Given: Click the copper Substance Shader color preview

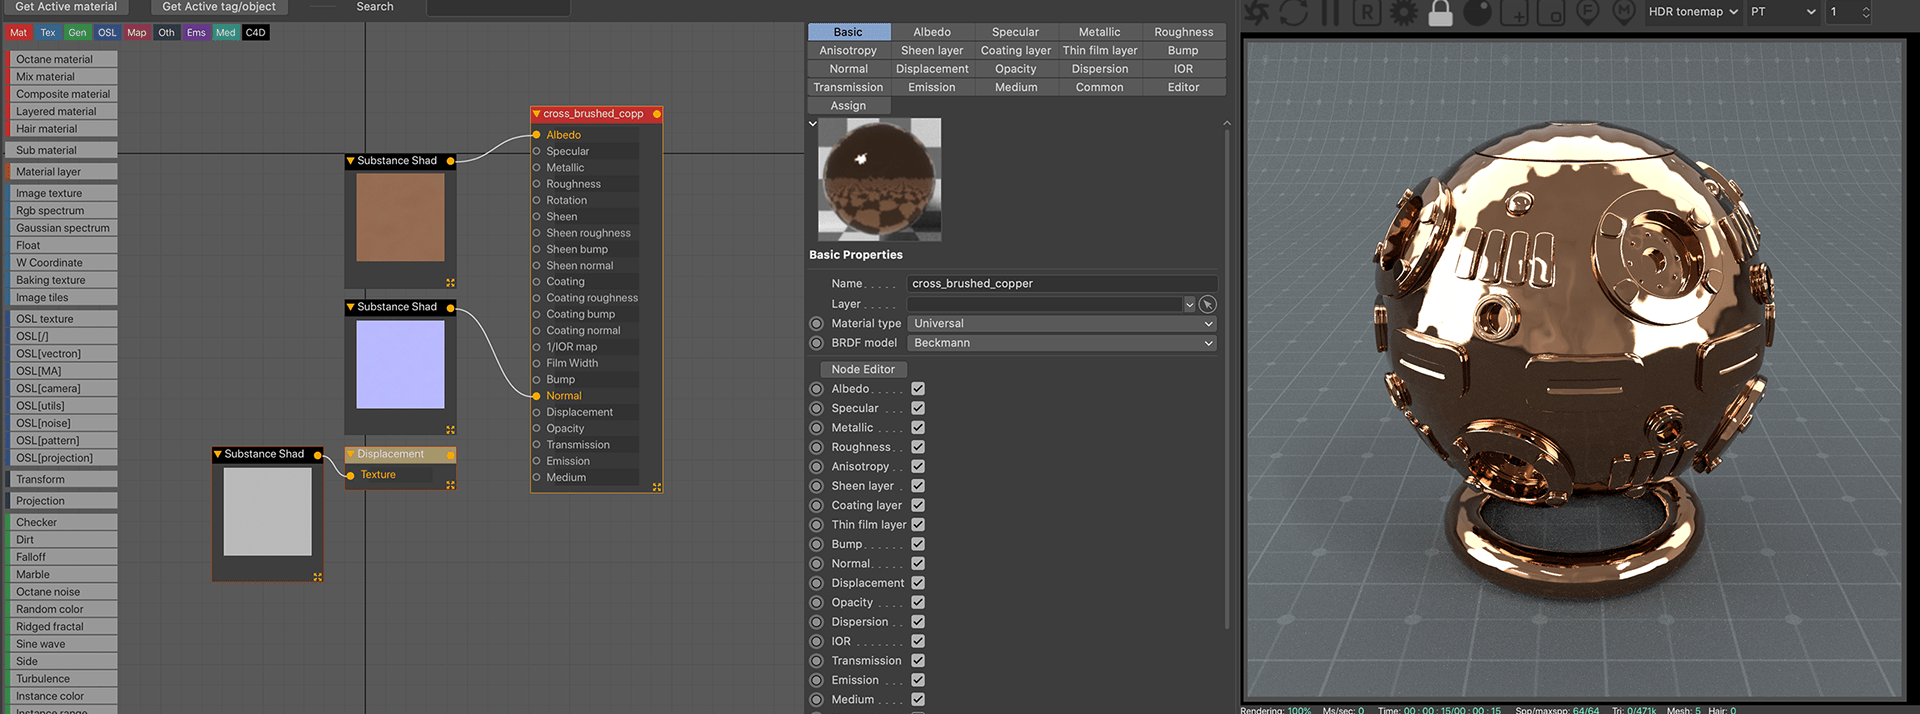Looking at the screenshot, I should (x=400, y=217).
